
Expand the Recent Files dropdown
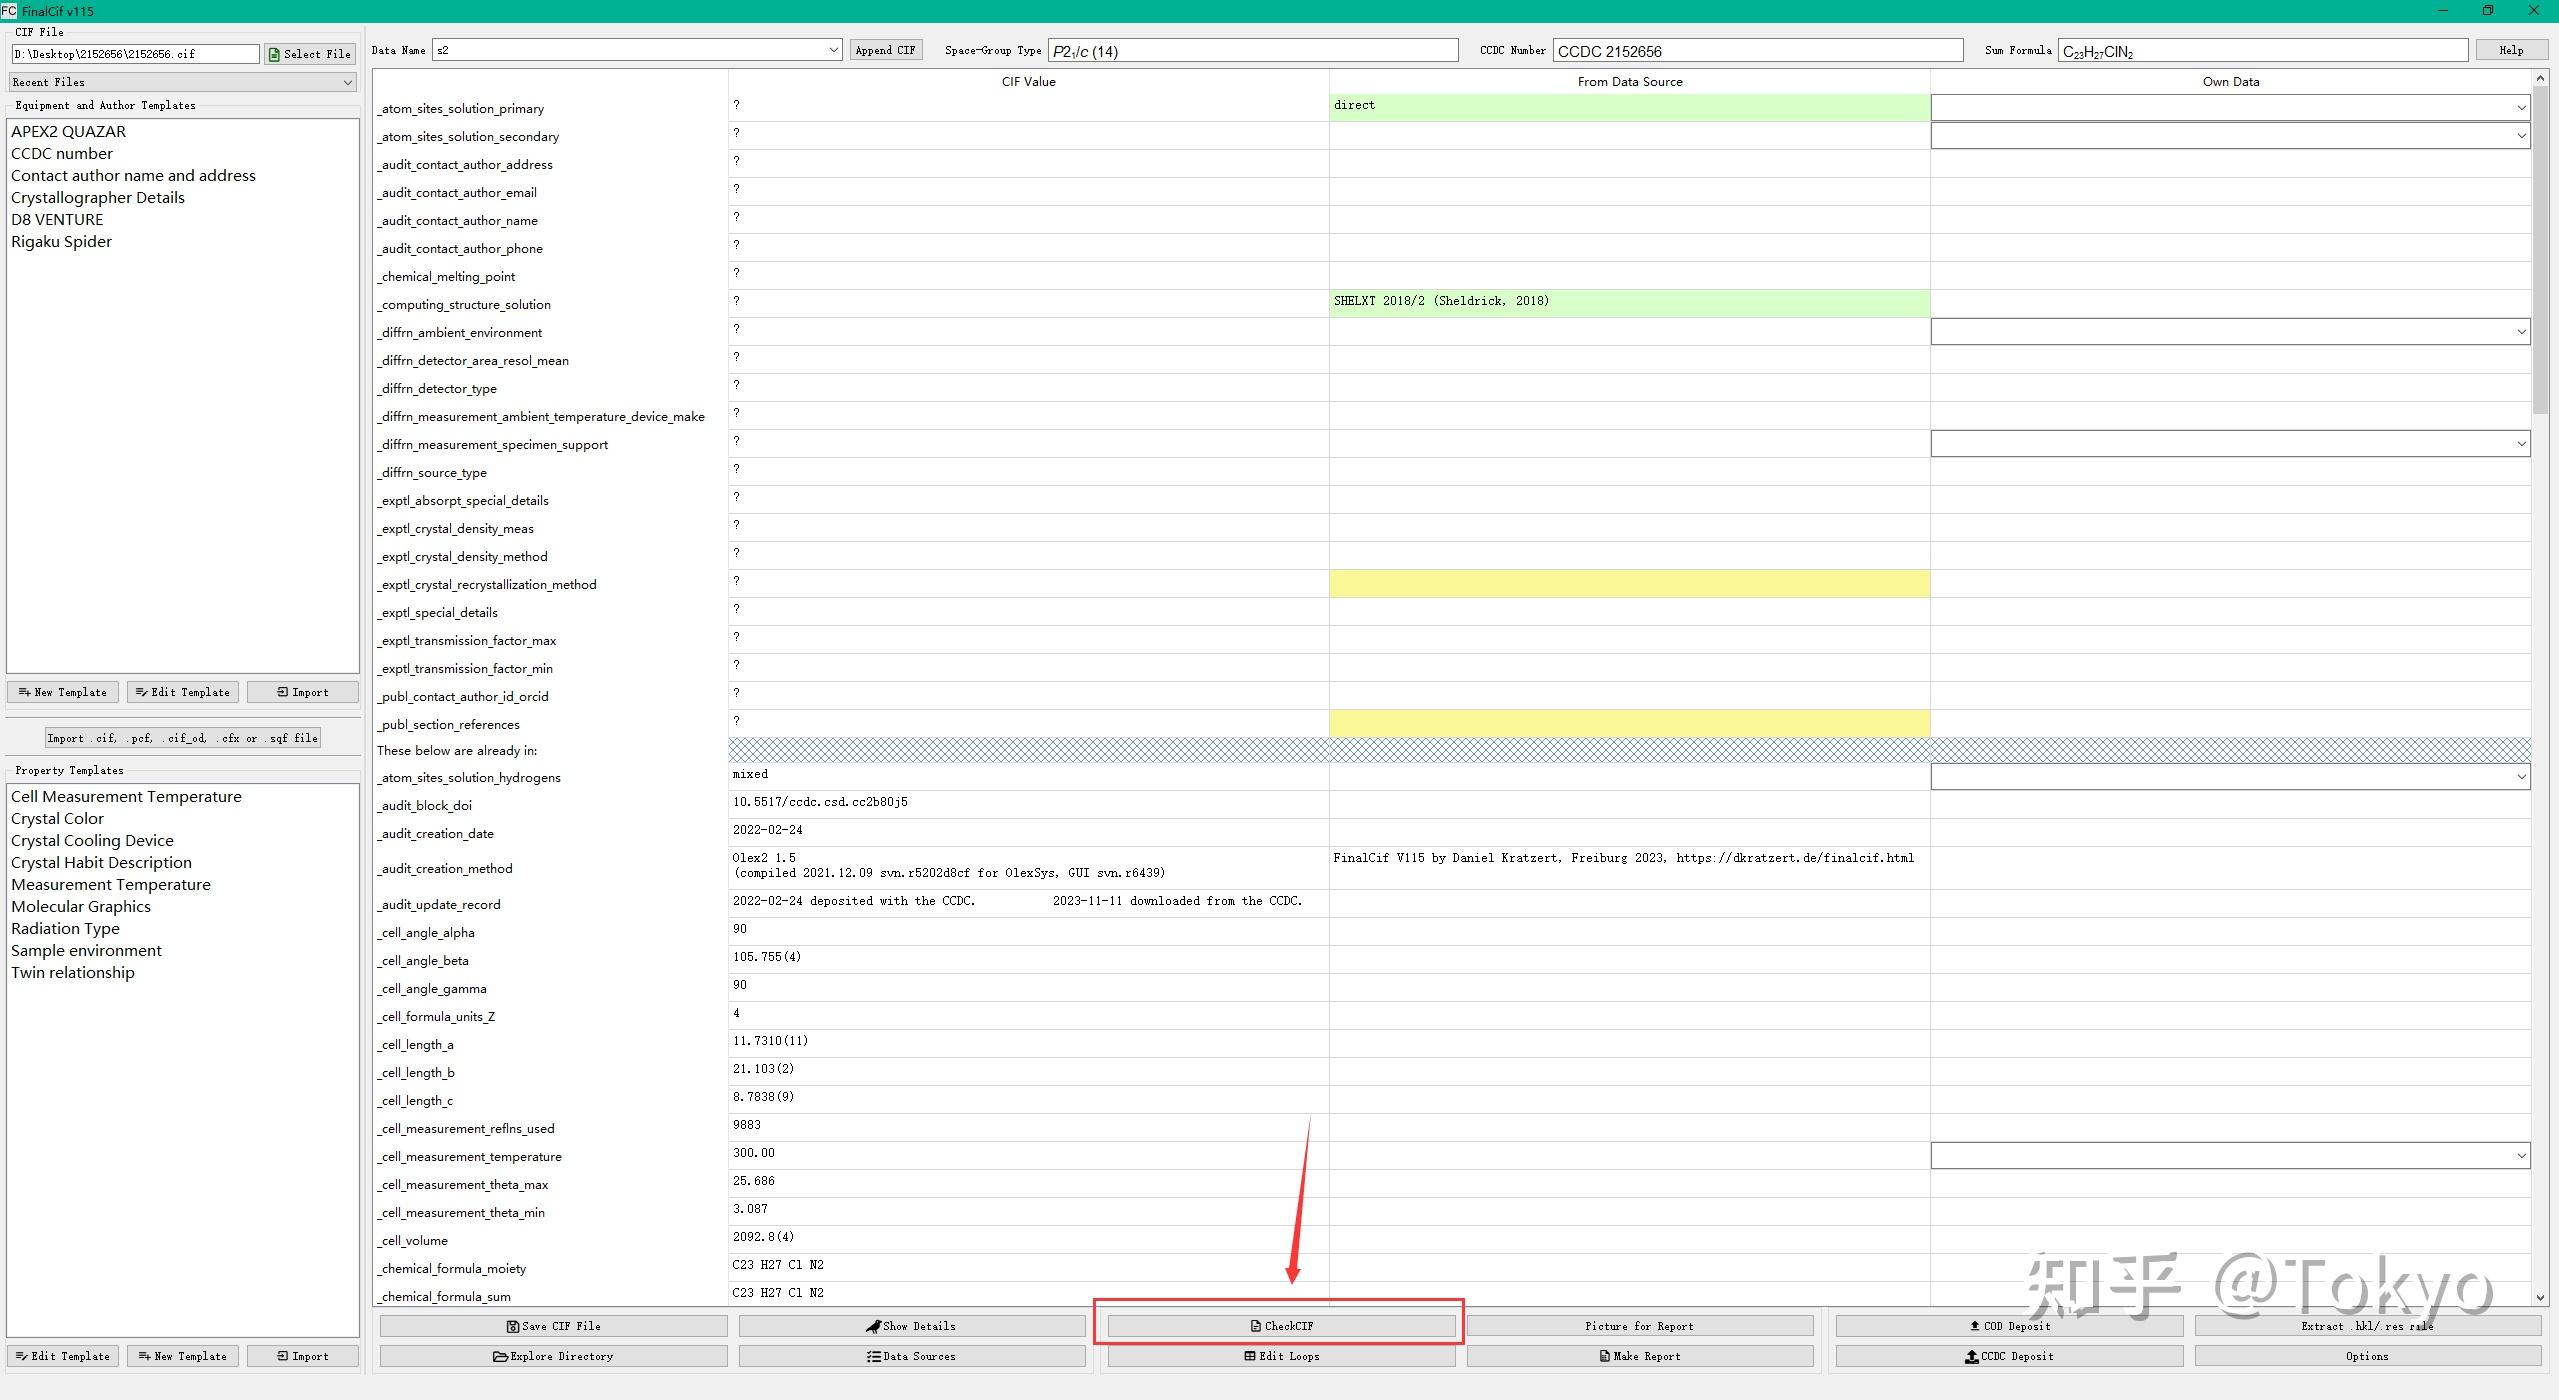(x=183, y=82)
